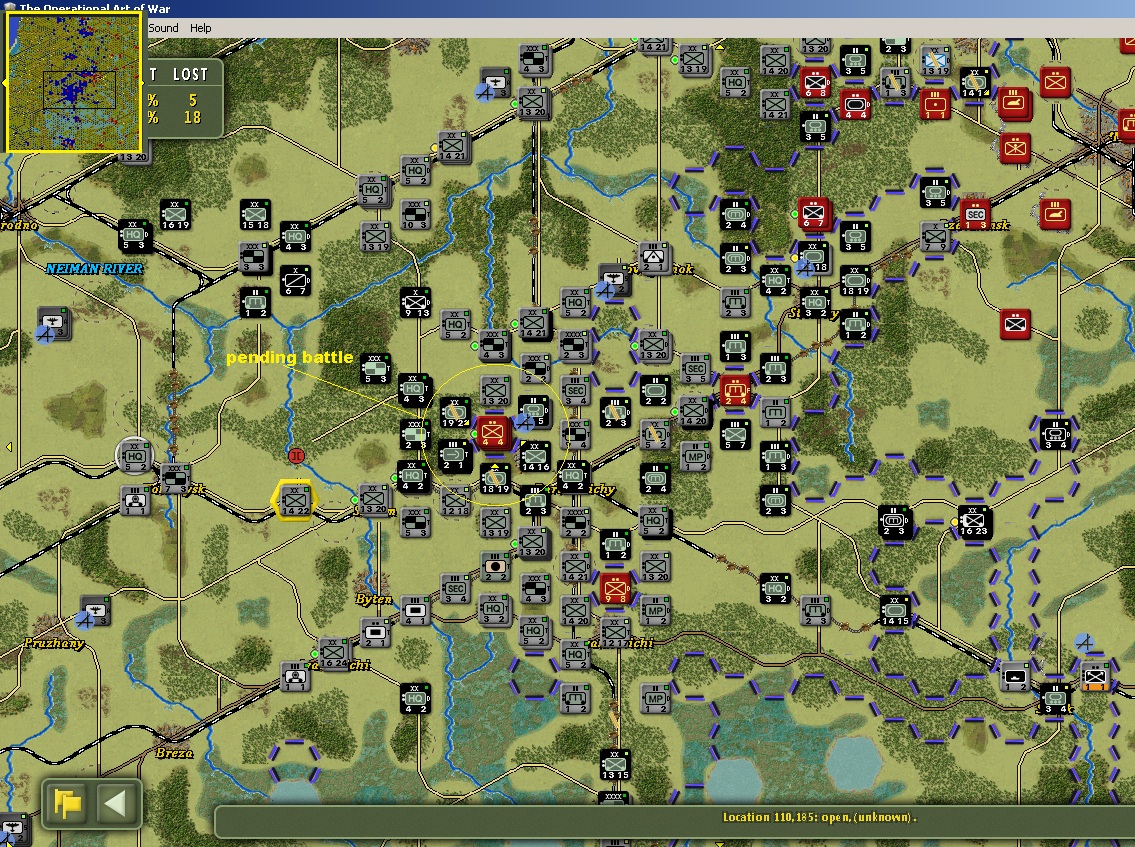Select infantry division 15 18
The height and width of the screenshot is (847, 1135).
point(255,214)
